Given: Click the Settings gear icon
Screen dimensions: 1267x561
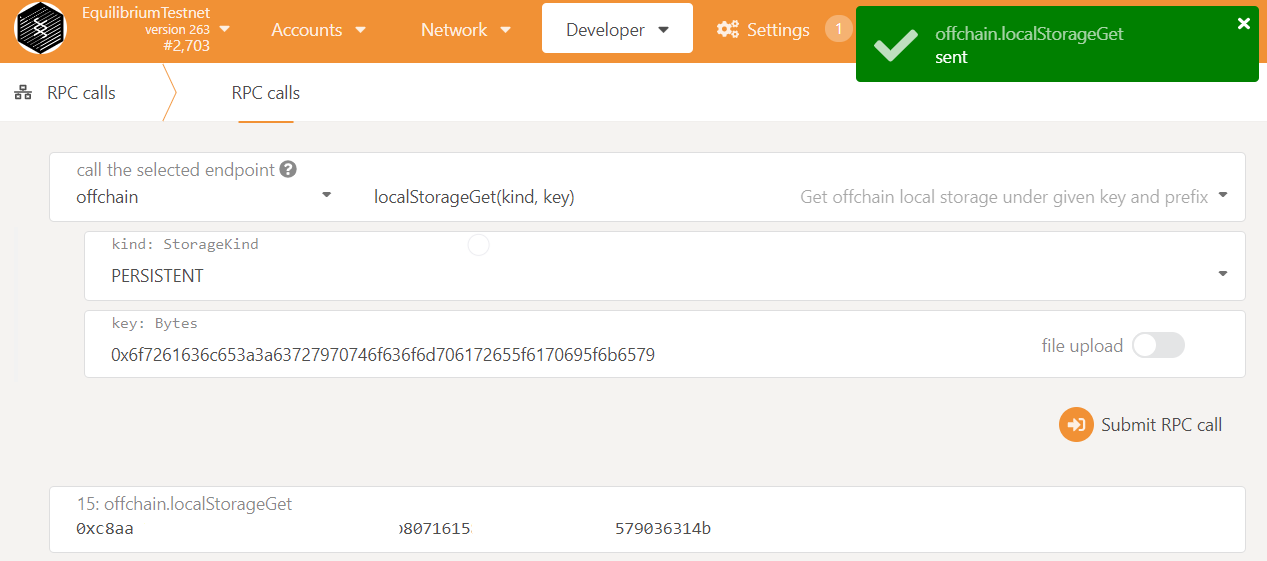Looking at the screenshot, I should (x=728, y=30).
